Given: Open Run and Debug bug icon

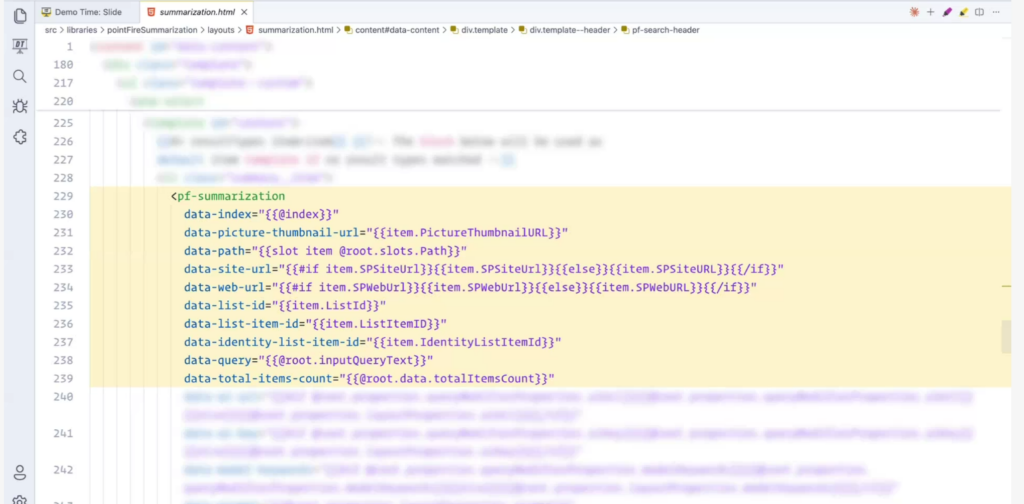Looking at the screenshot, I should [x=19, y=106].
